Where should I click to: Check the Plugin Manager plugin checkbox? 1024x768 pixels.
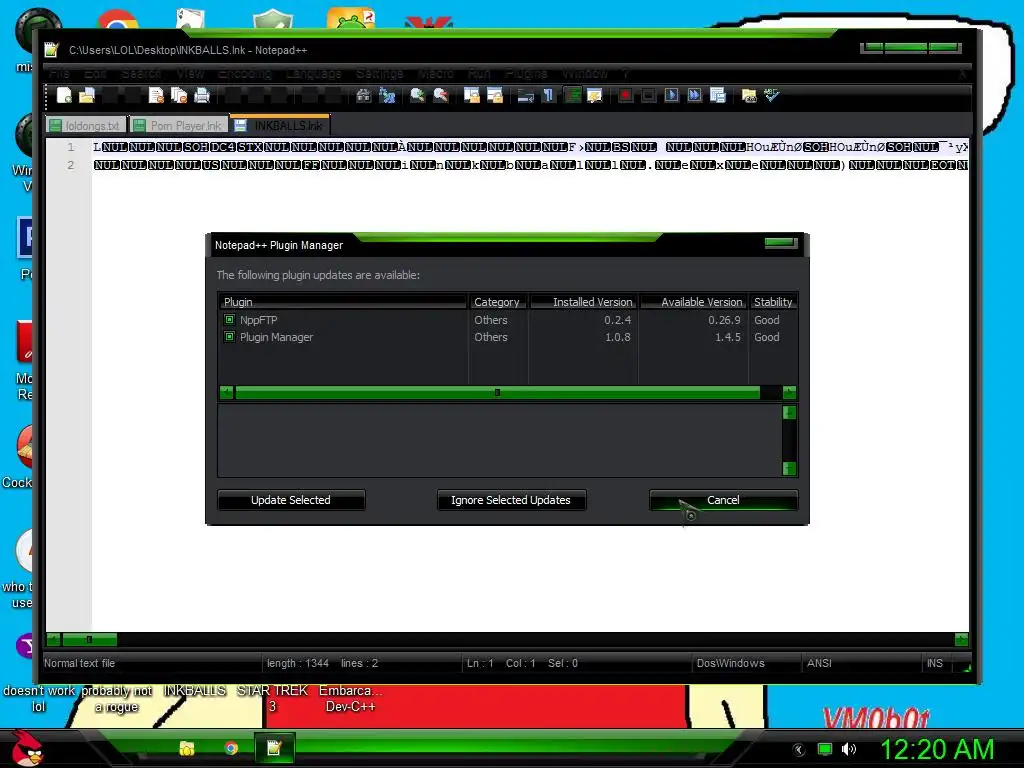point(229,337)
